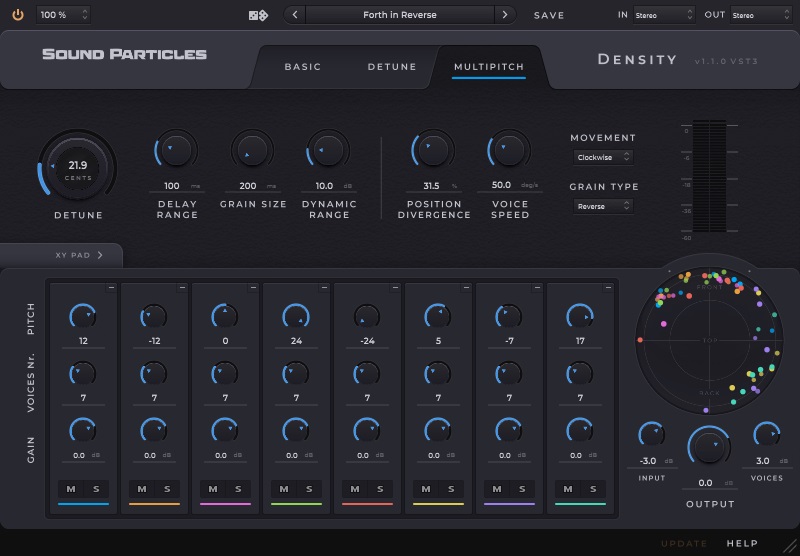Screen dimensions: 800x556
Task: Click the dice randomize preset icon
Action: (257, 15)
